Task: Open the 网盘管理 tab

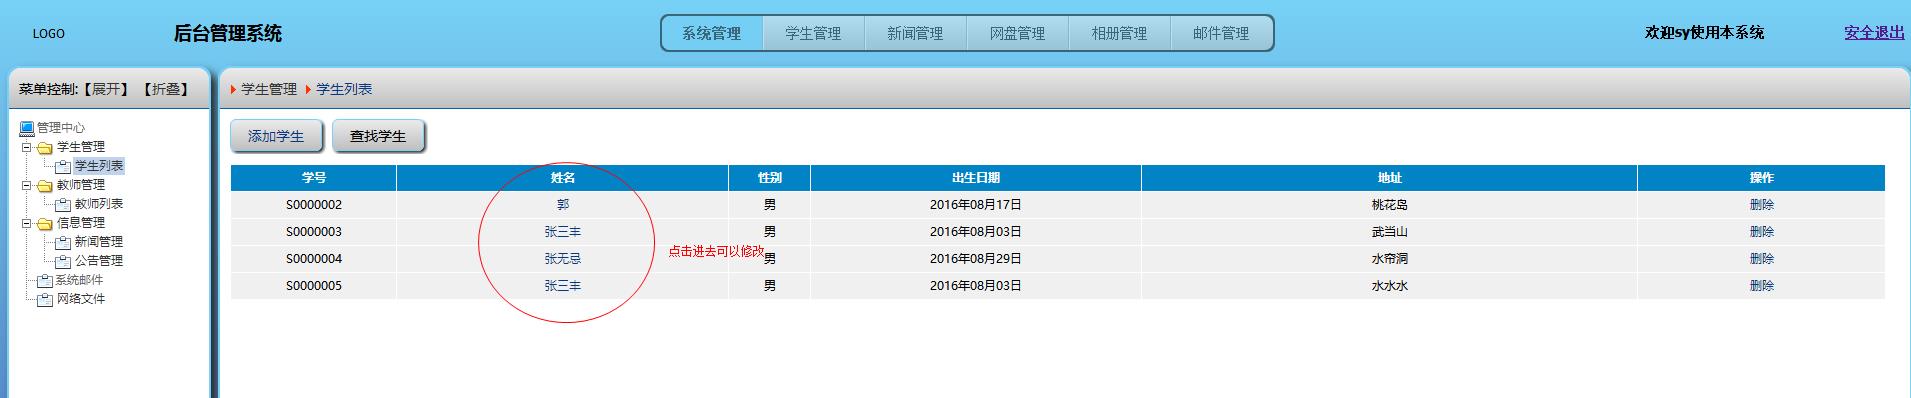Action: pos(1017,33)
